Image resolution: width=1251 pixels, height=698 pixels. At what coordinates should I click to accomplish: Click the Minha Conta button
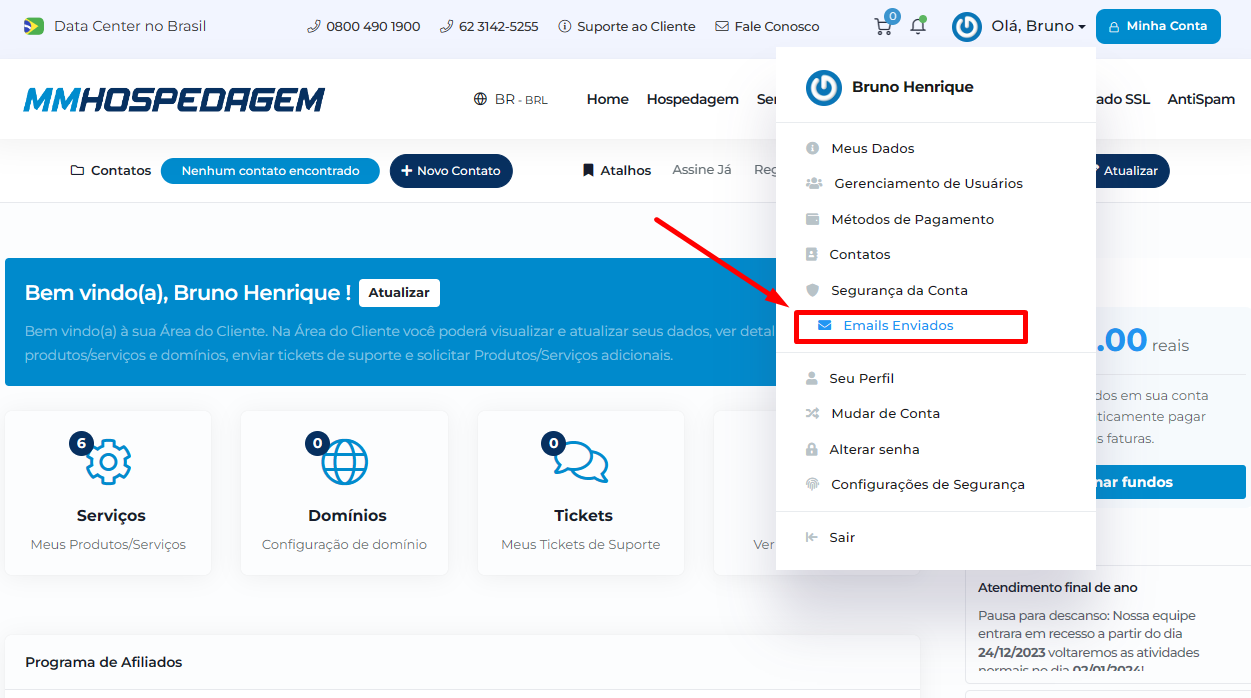1158,26
